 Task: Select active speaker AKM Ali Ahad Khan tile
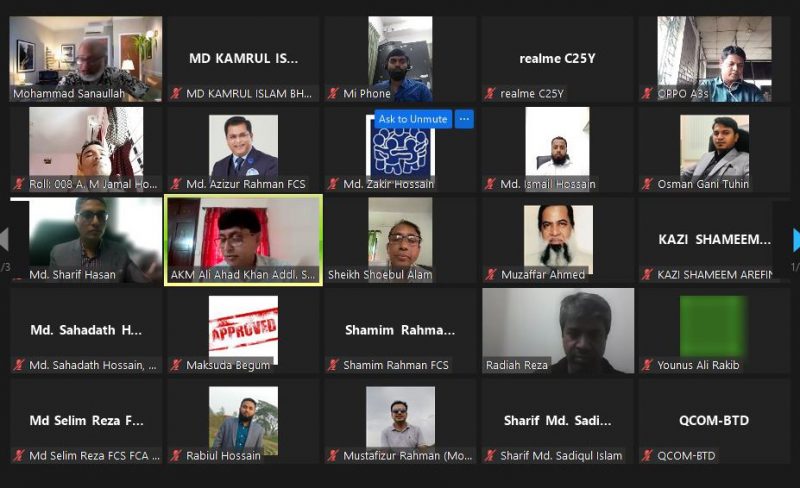(x=243, y=240)
